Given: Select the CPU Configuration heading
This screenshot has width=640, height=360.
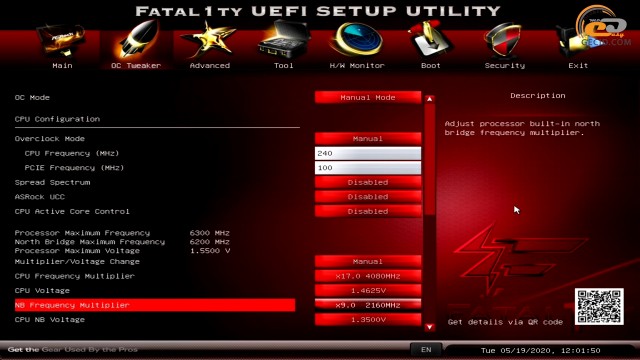Looking at the screenshot, I should [x=57, y=119].
